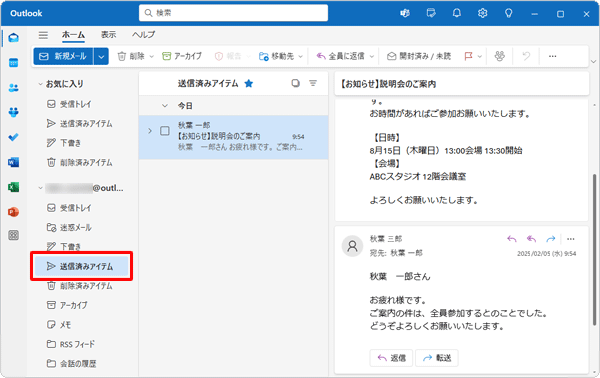Click the reply arrow icon in message header
This screenshot has height=378, width=600.
click(512, 239)
